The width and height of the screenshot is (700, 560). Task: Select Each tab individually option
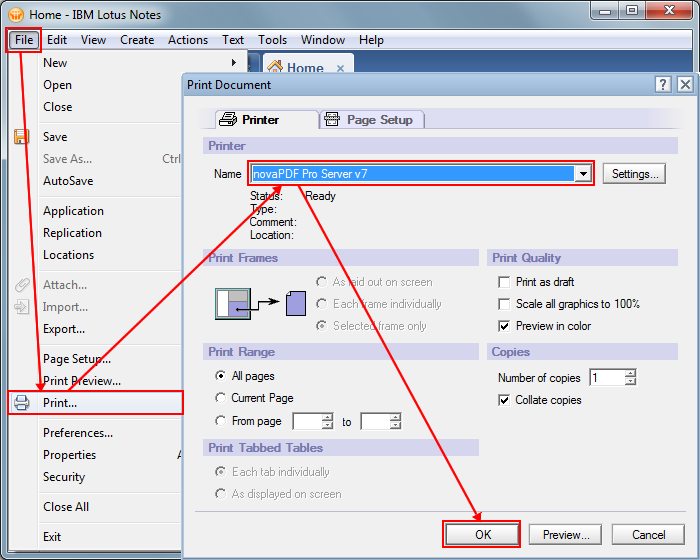[x=221, y=472]
